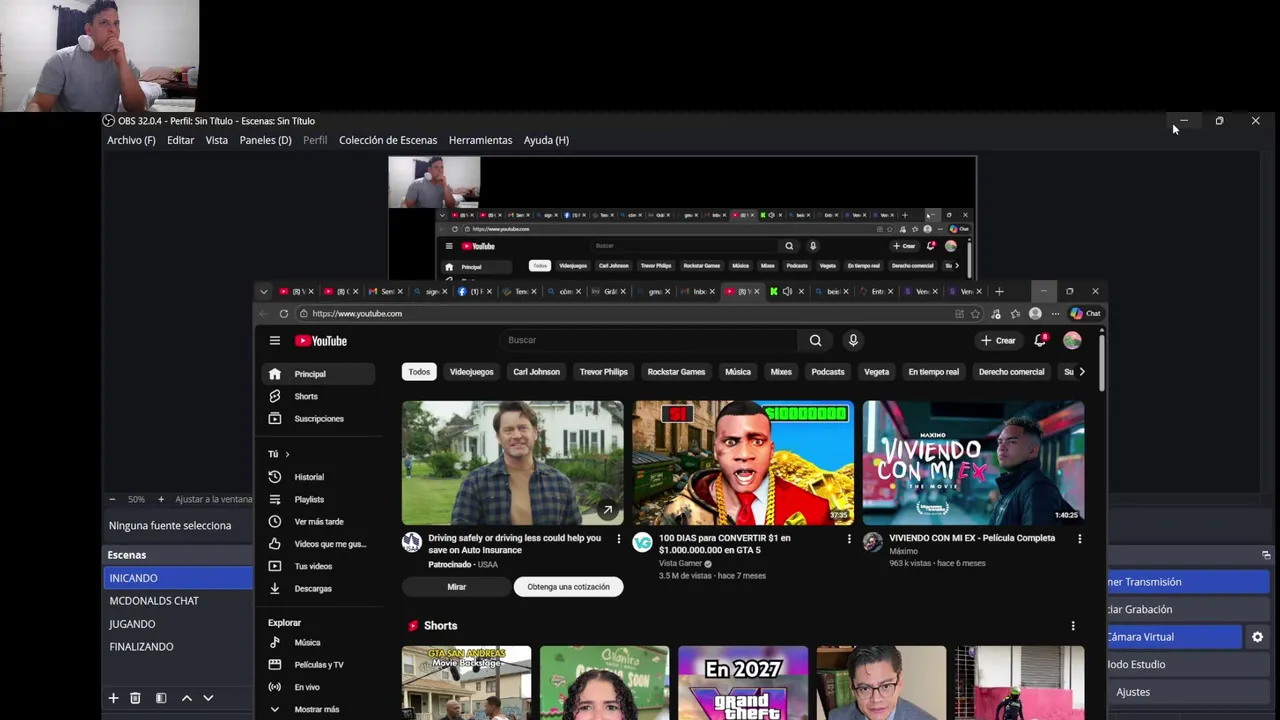Screen dimensions: 1280x720
Task: Open the YouTube account avatar menu
Action: tap(1072, 340)
